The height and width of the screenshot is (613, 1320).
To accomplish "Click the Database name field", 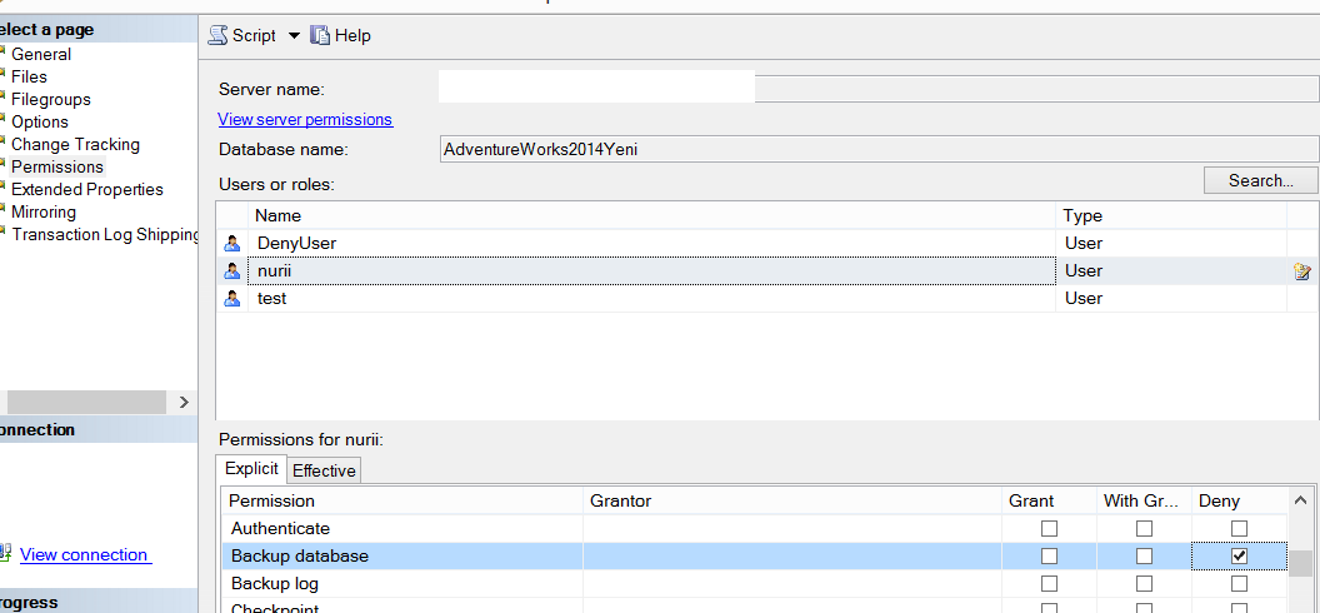I will (879, 150).
